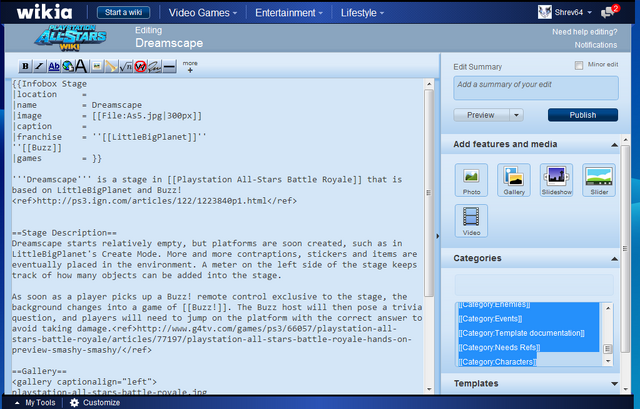The image size is (640, 409).
Task: Add a Slideshow feature
Action: [x=556, y=180]
